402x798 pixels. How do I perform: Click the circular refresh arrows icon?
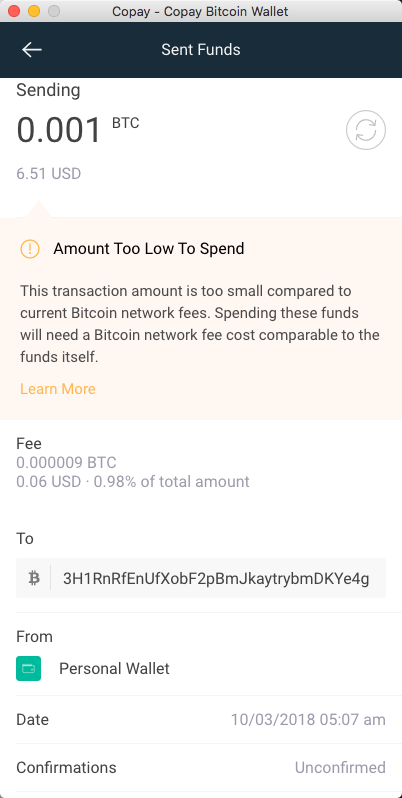(x=366, y=130)
